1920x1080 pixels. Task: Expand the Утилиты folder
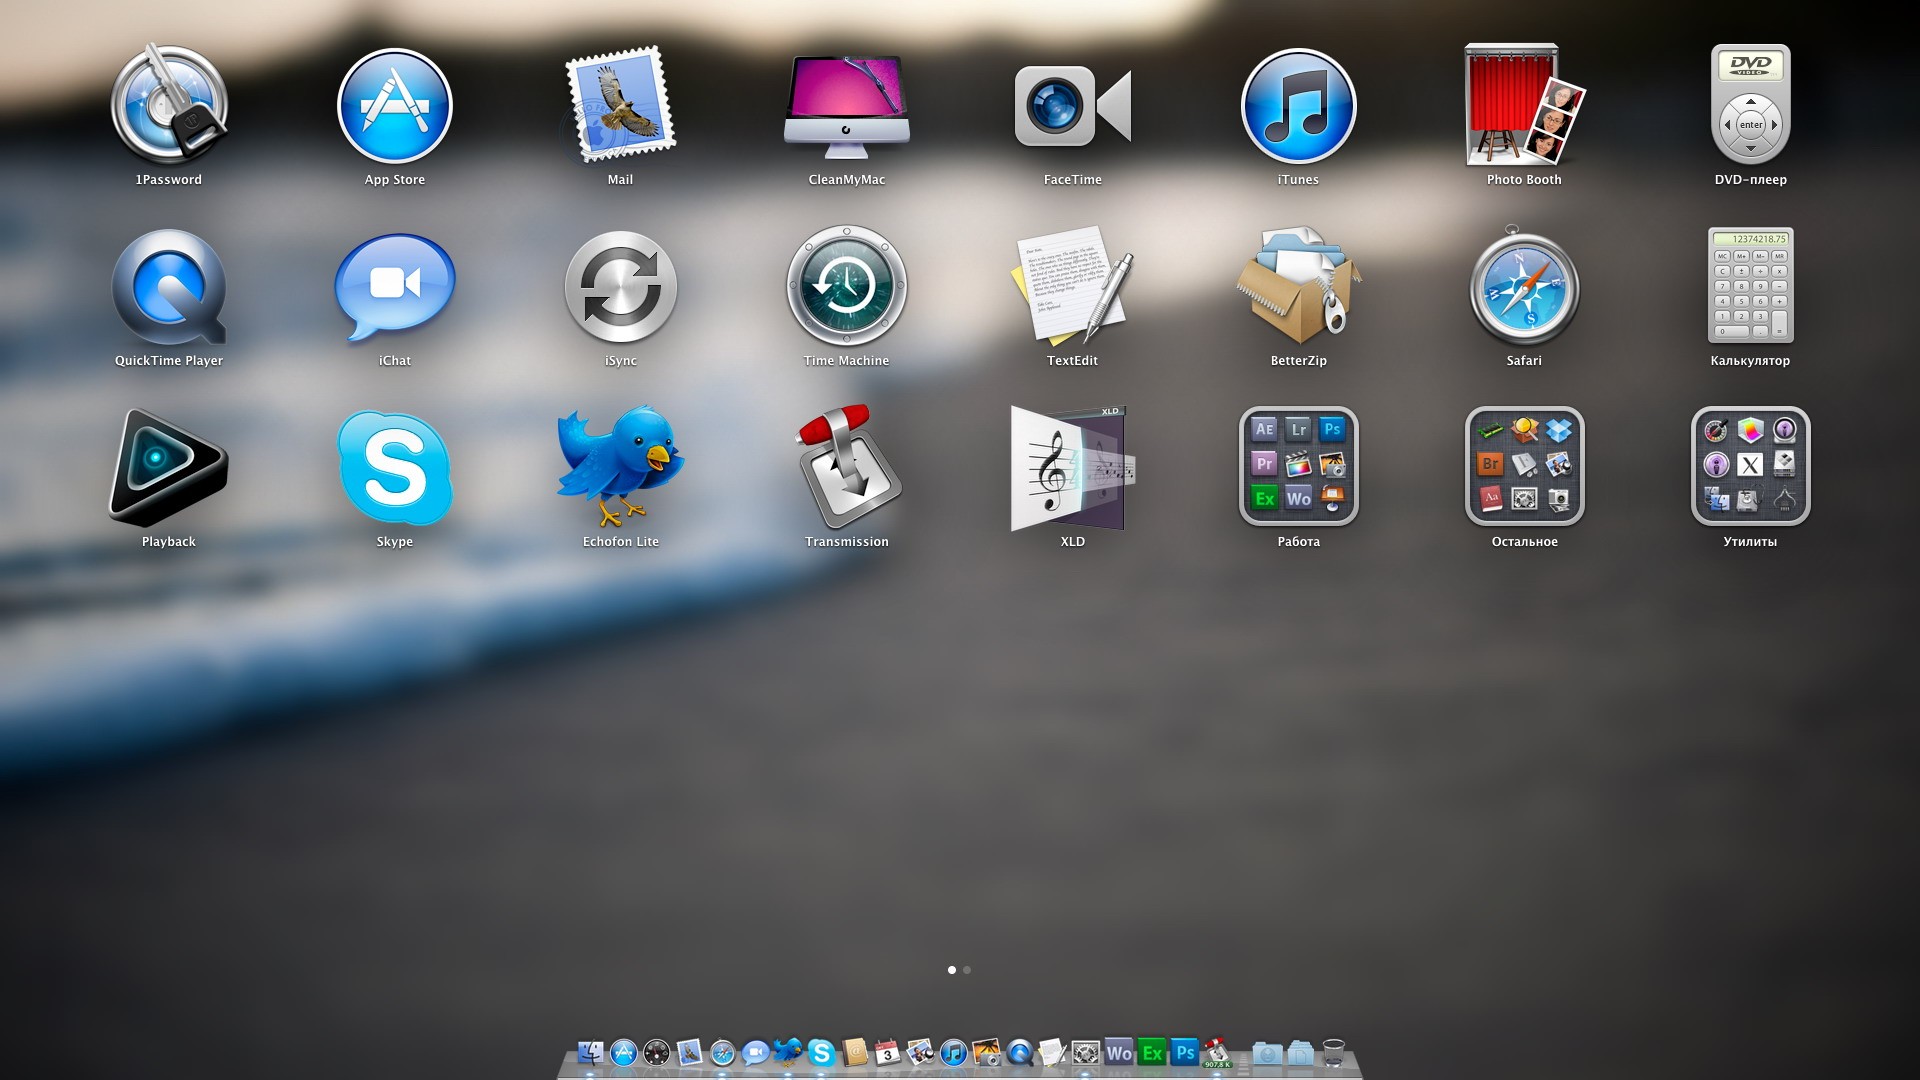click(x=1750, y=466)
